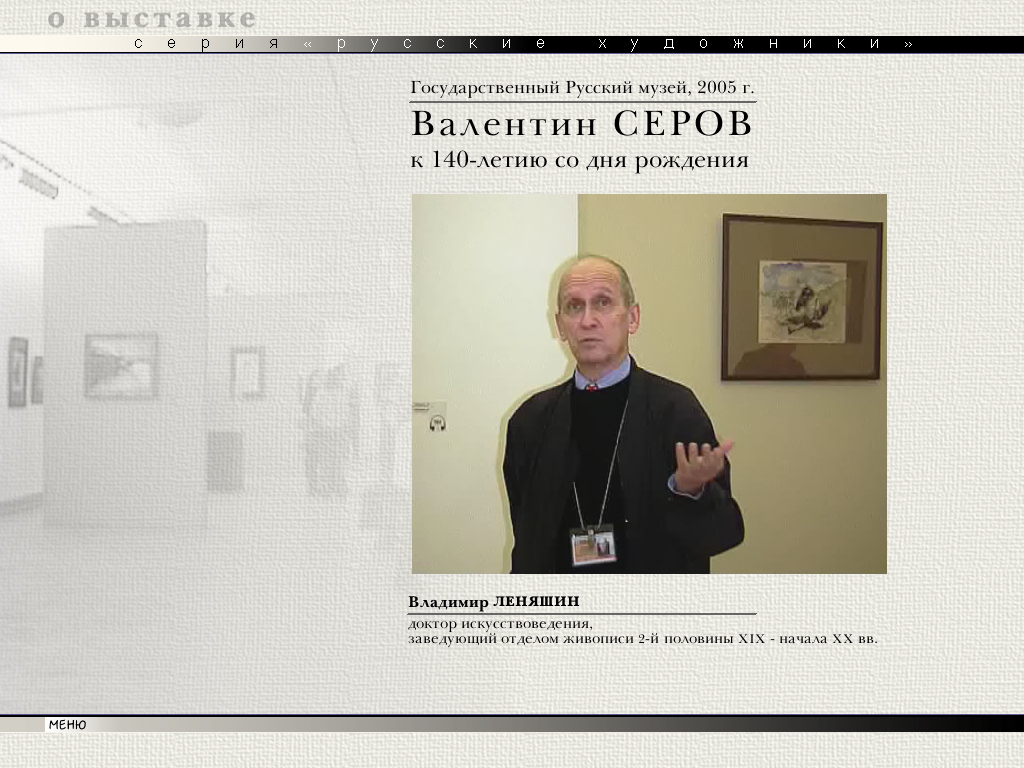Click the framed drawing hanging in the video
Viewport: 1024px width, 768px height.
pos(801,297)
